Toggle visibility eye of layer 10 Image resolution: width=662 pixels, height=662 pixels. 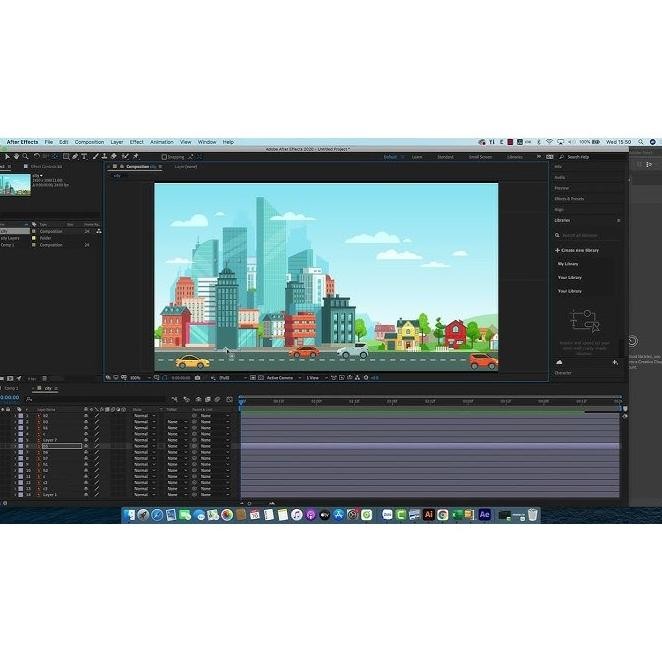pos(86,470)
